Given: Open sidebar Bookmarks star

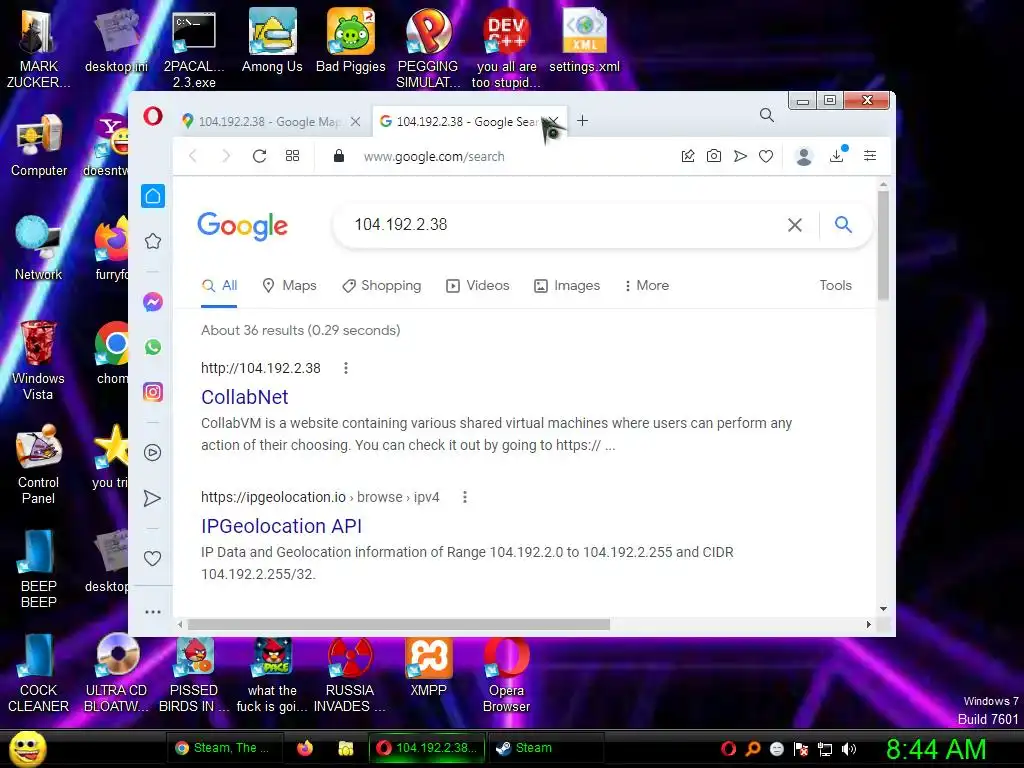Looking at the screenshot, I should point(153,241).
